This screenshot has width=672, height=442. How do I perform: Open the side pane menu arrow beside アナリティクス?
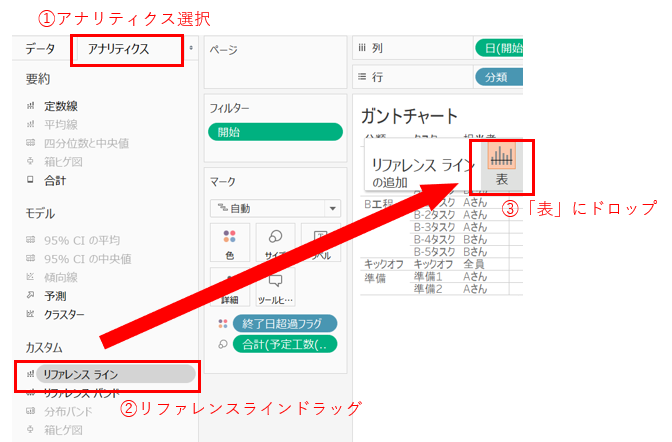coord(191,48)
